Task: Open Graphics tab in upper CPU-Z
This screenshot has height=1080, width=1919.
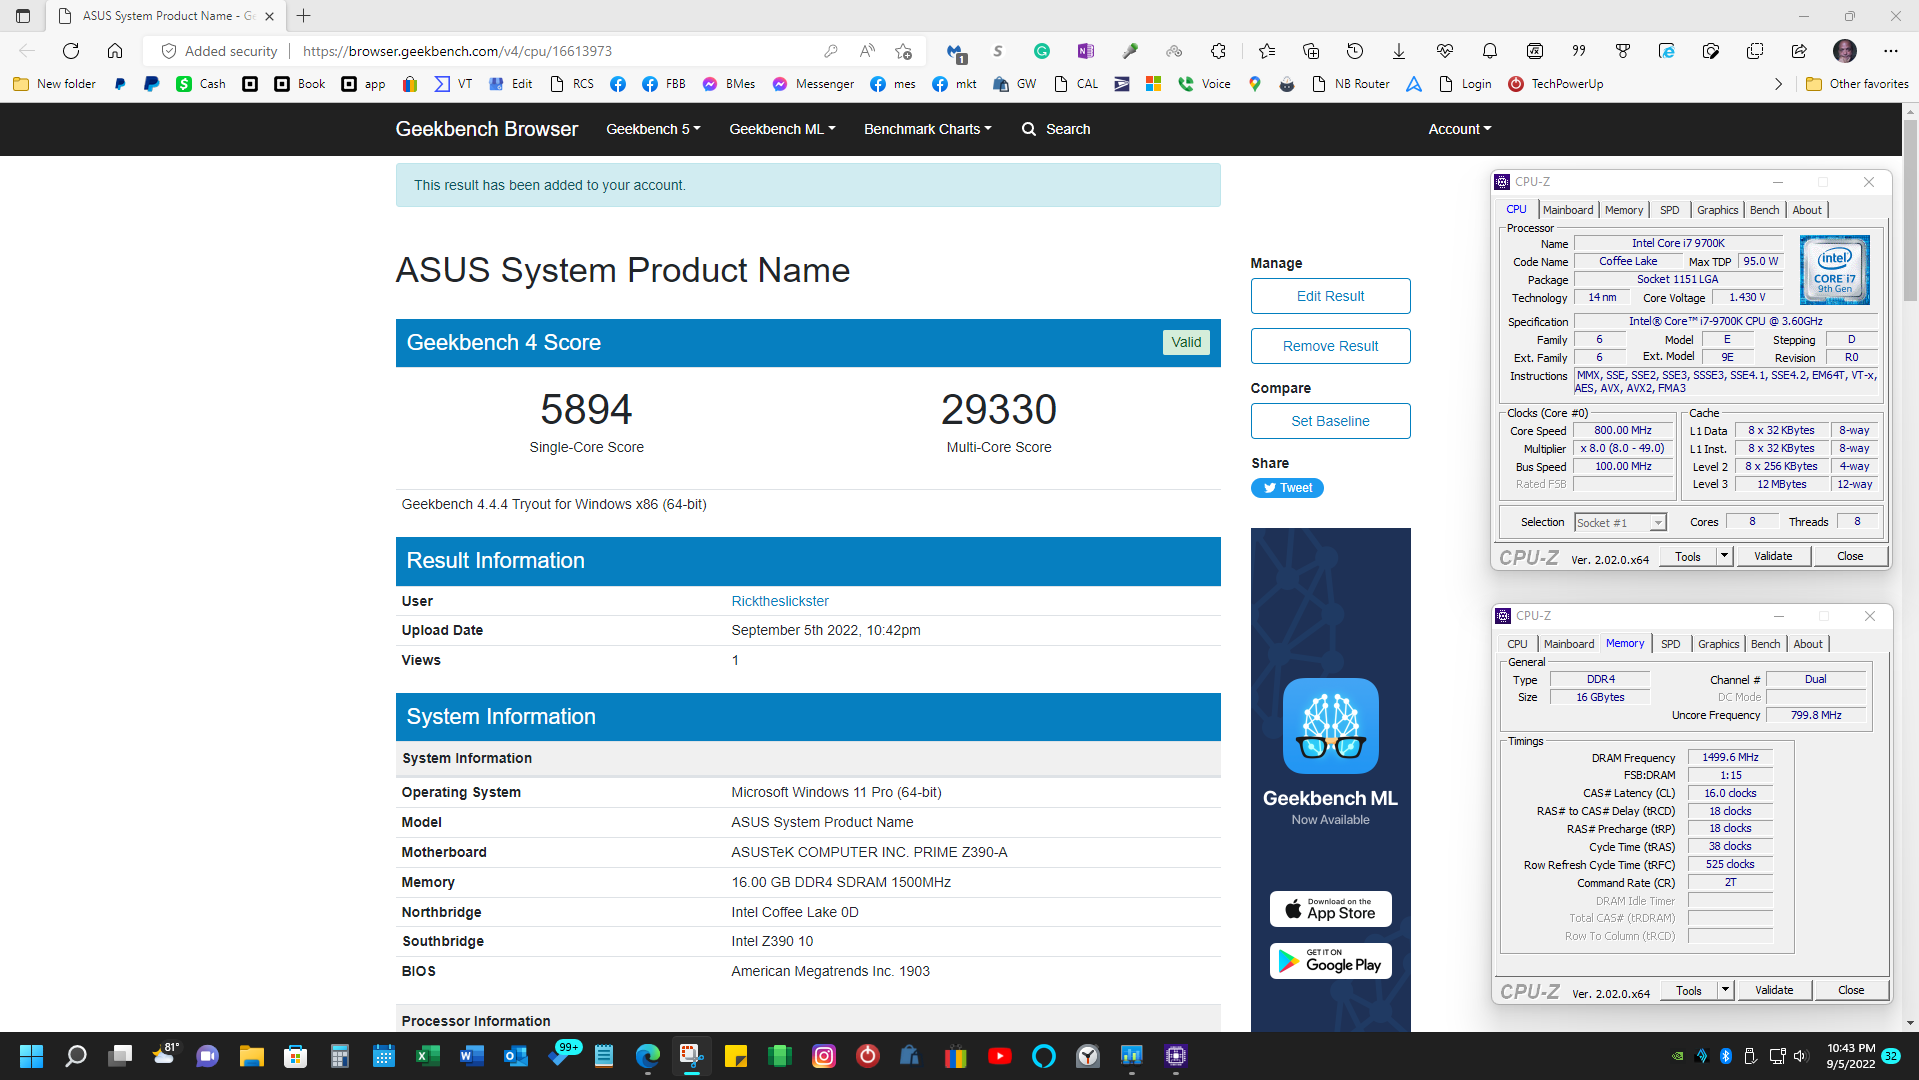Action: point(1717,210)
